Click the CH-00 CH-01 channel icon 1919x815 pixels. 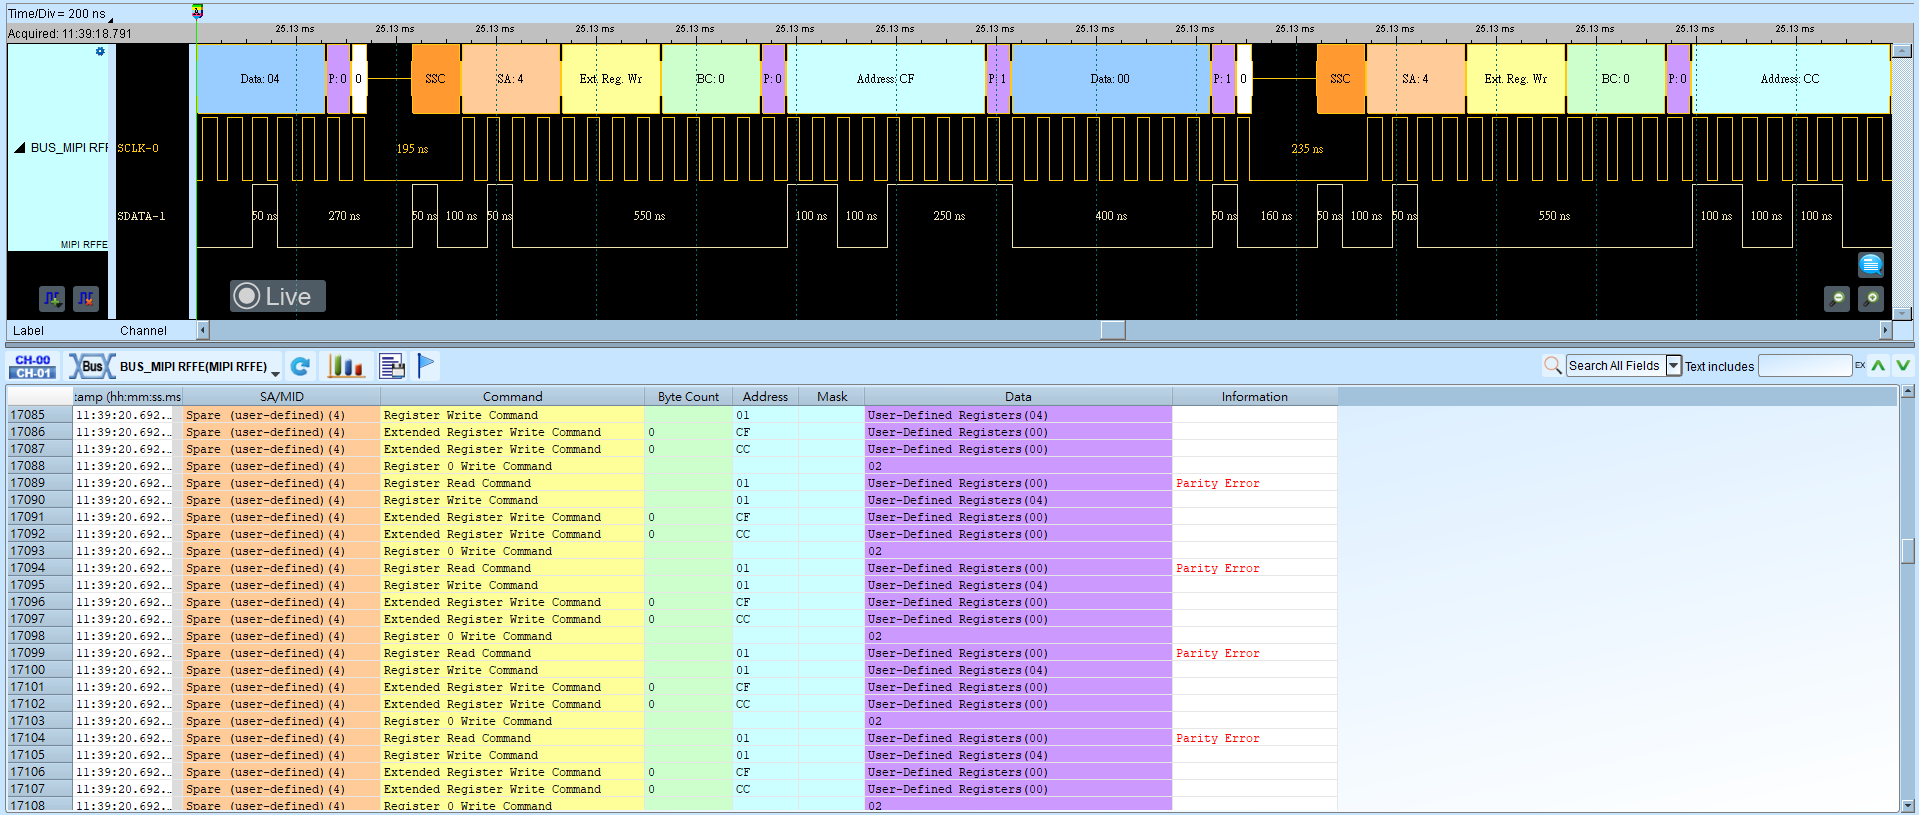[x=33, y=366]
